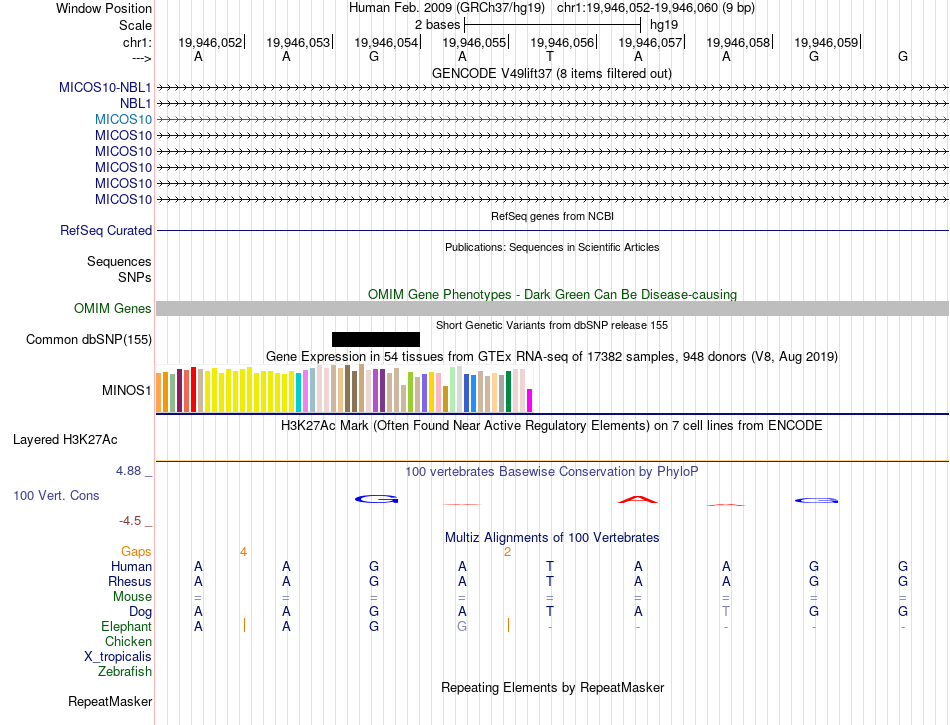Select the NBL1 transcript label
Viewport: 950px width, 725px height.
coord(135,103)
